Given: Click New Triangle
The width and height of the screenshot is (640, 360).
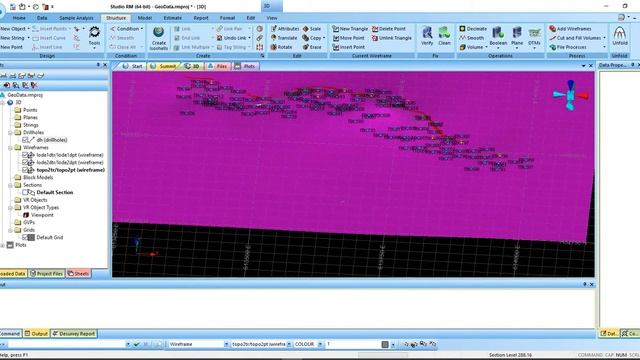Looking at the screenshot, I should (350, 29).
